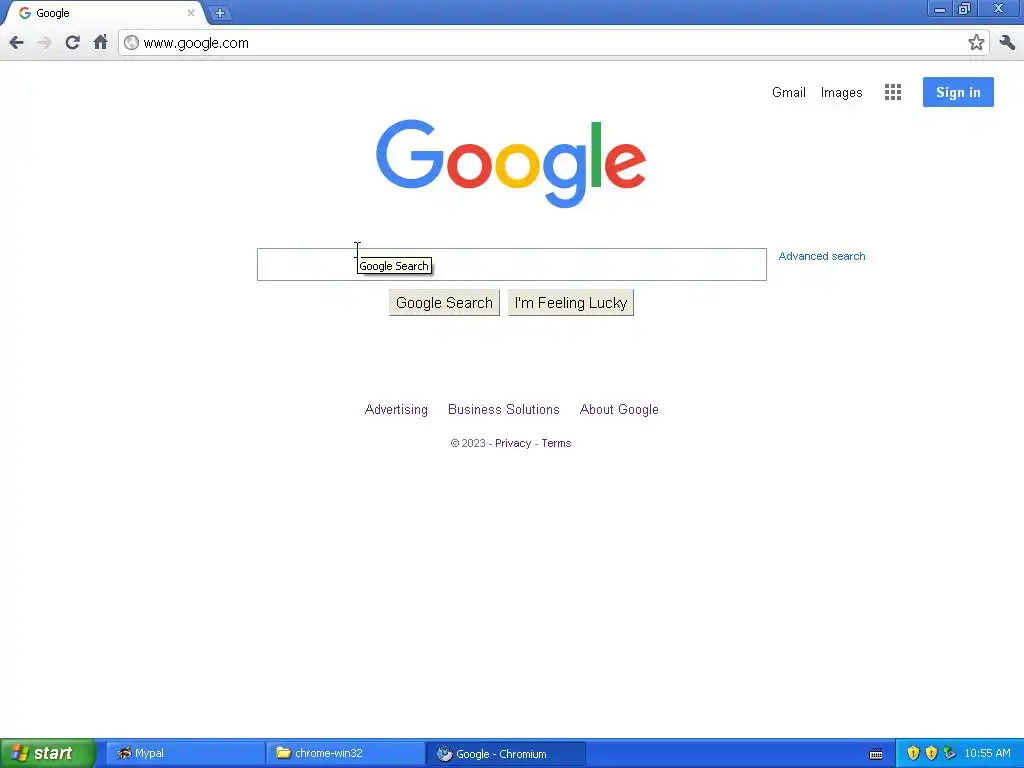1024x768 pixels.
Task: Open the Privacy link
Action: click(x=513, y=443)
